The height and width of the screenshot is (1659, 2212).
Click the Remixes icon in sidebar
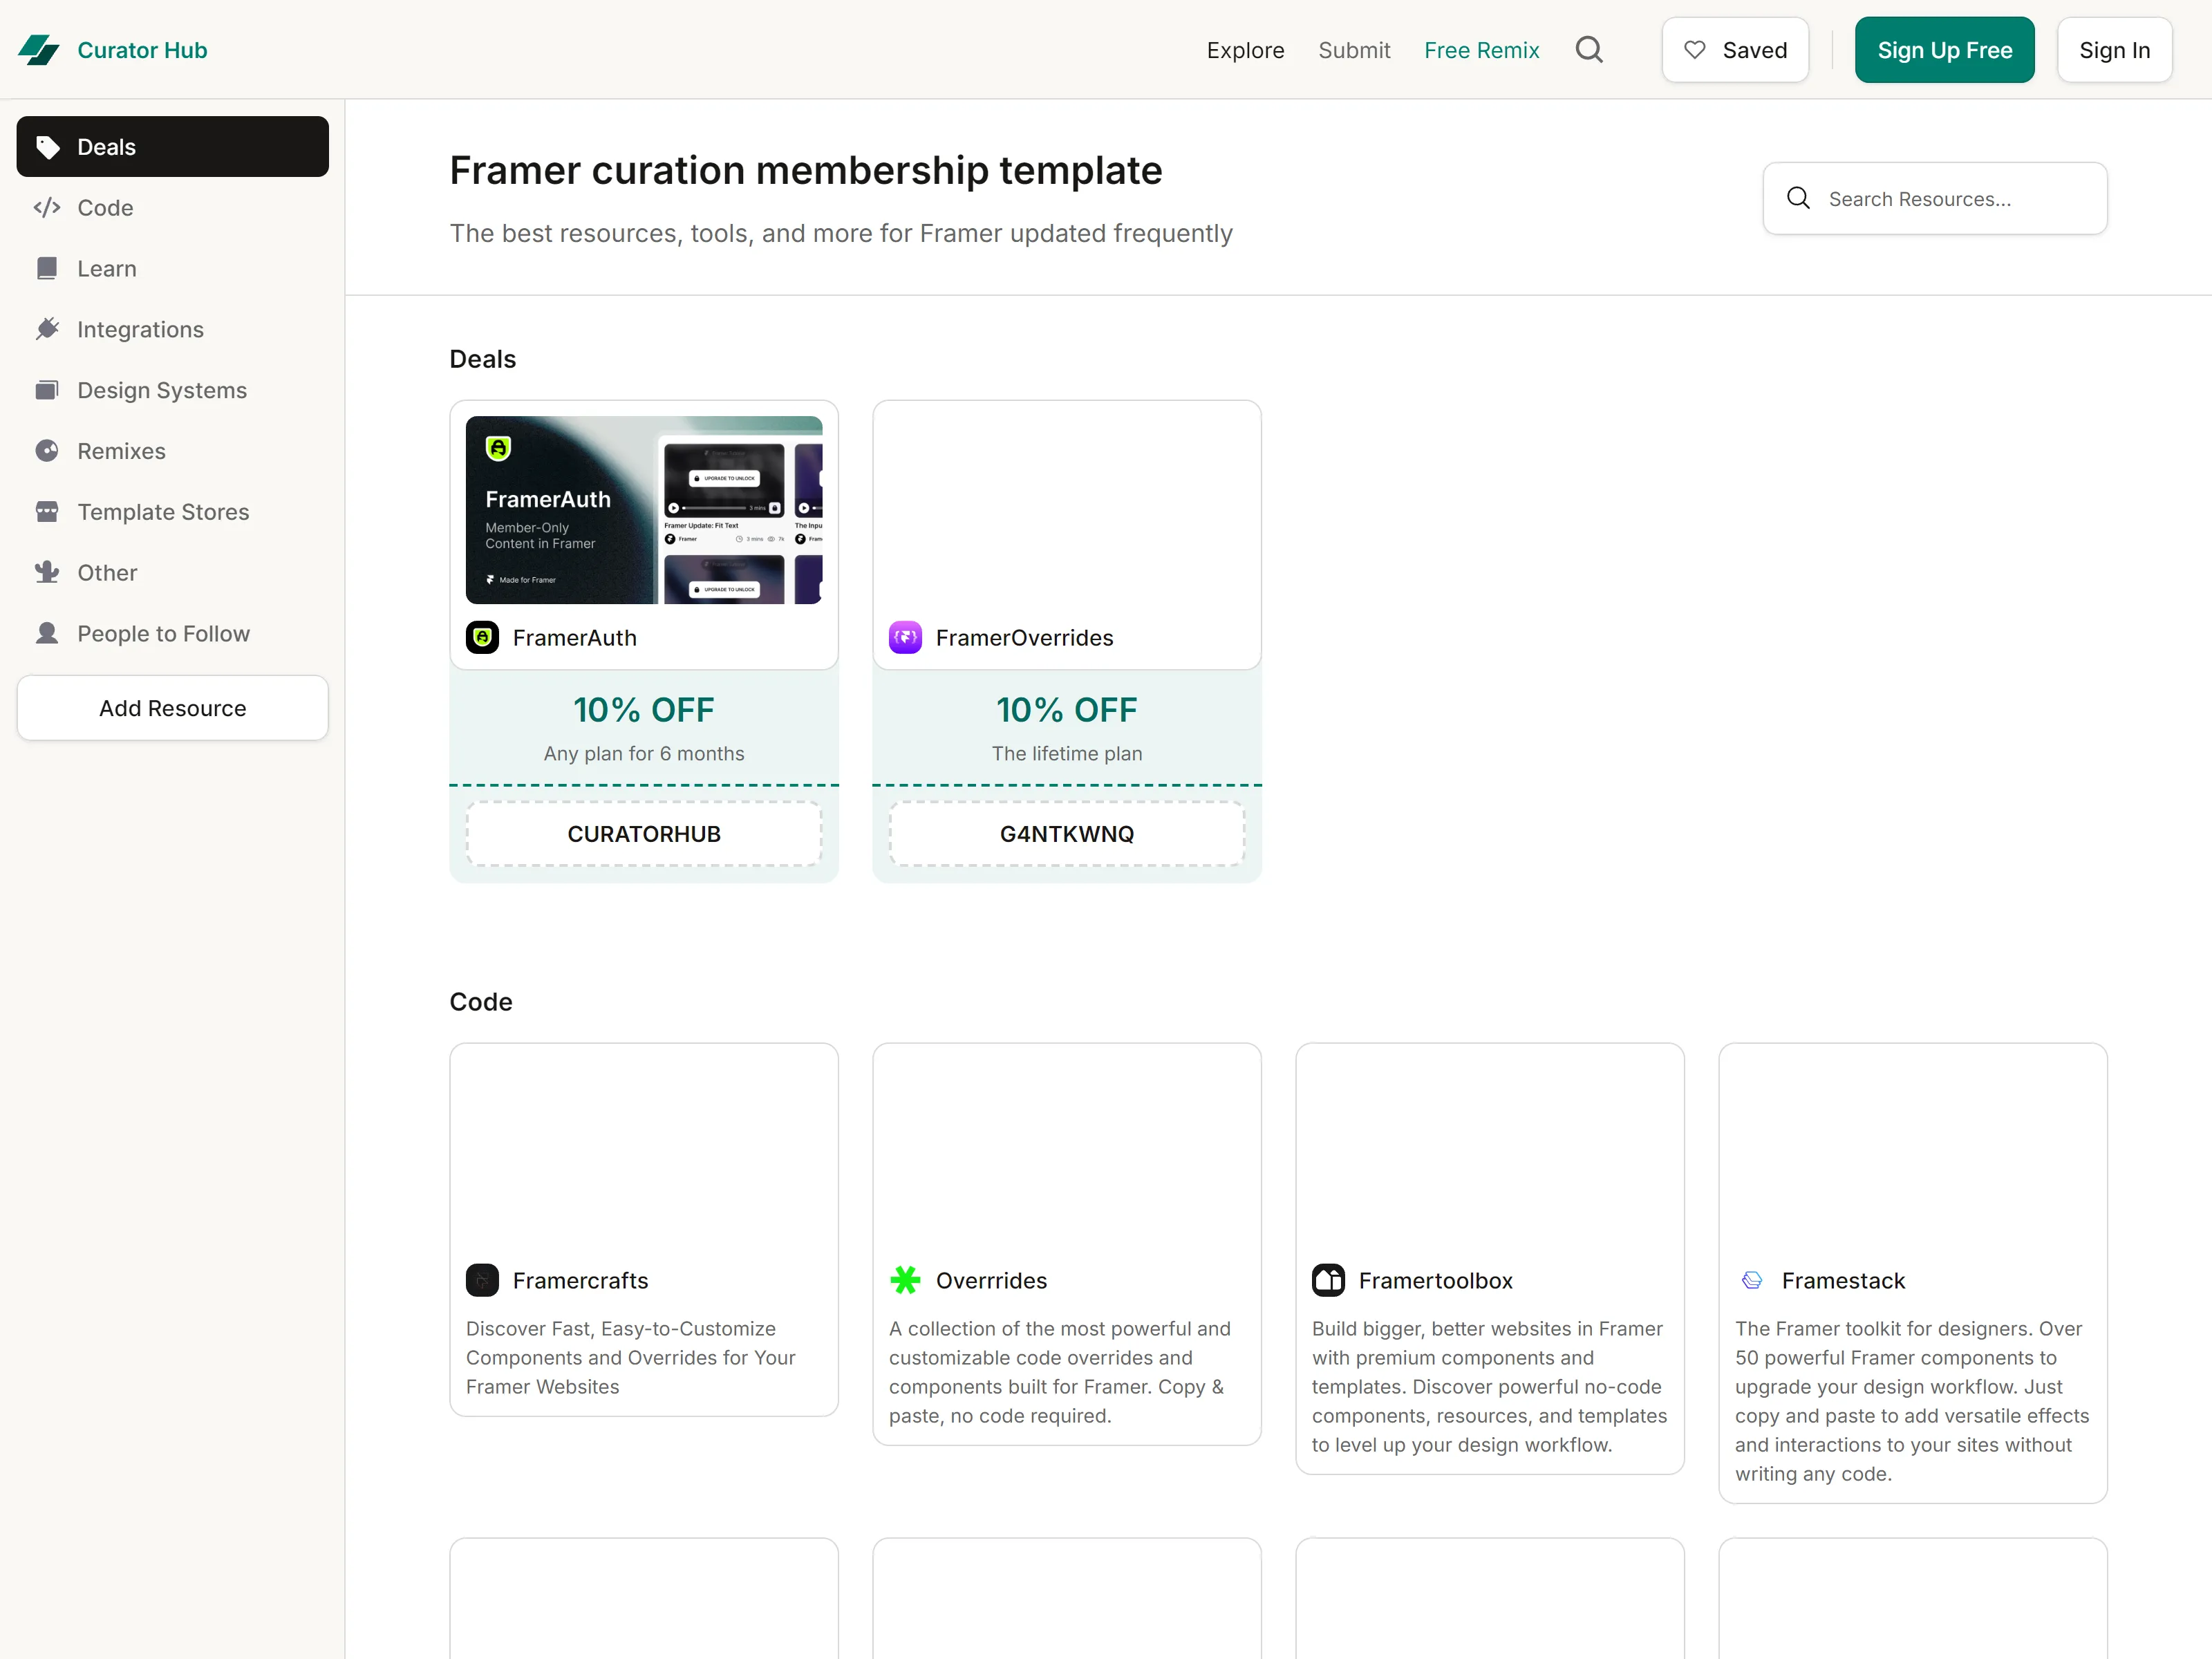coord(47,451)
